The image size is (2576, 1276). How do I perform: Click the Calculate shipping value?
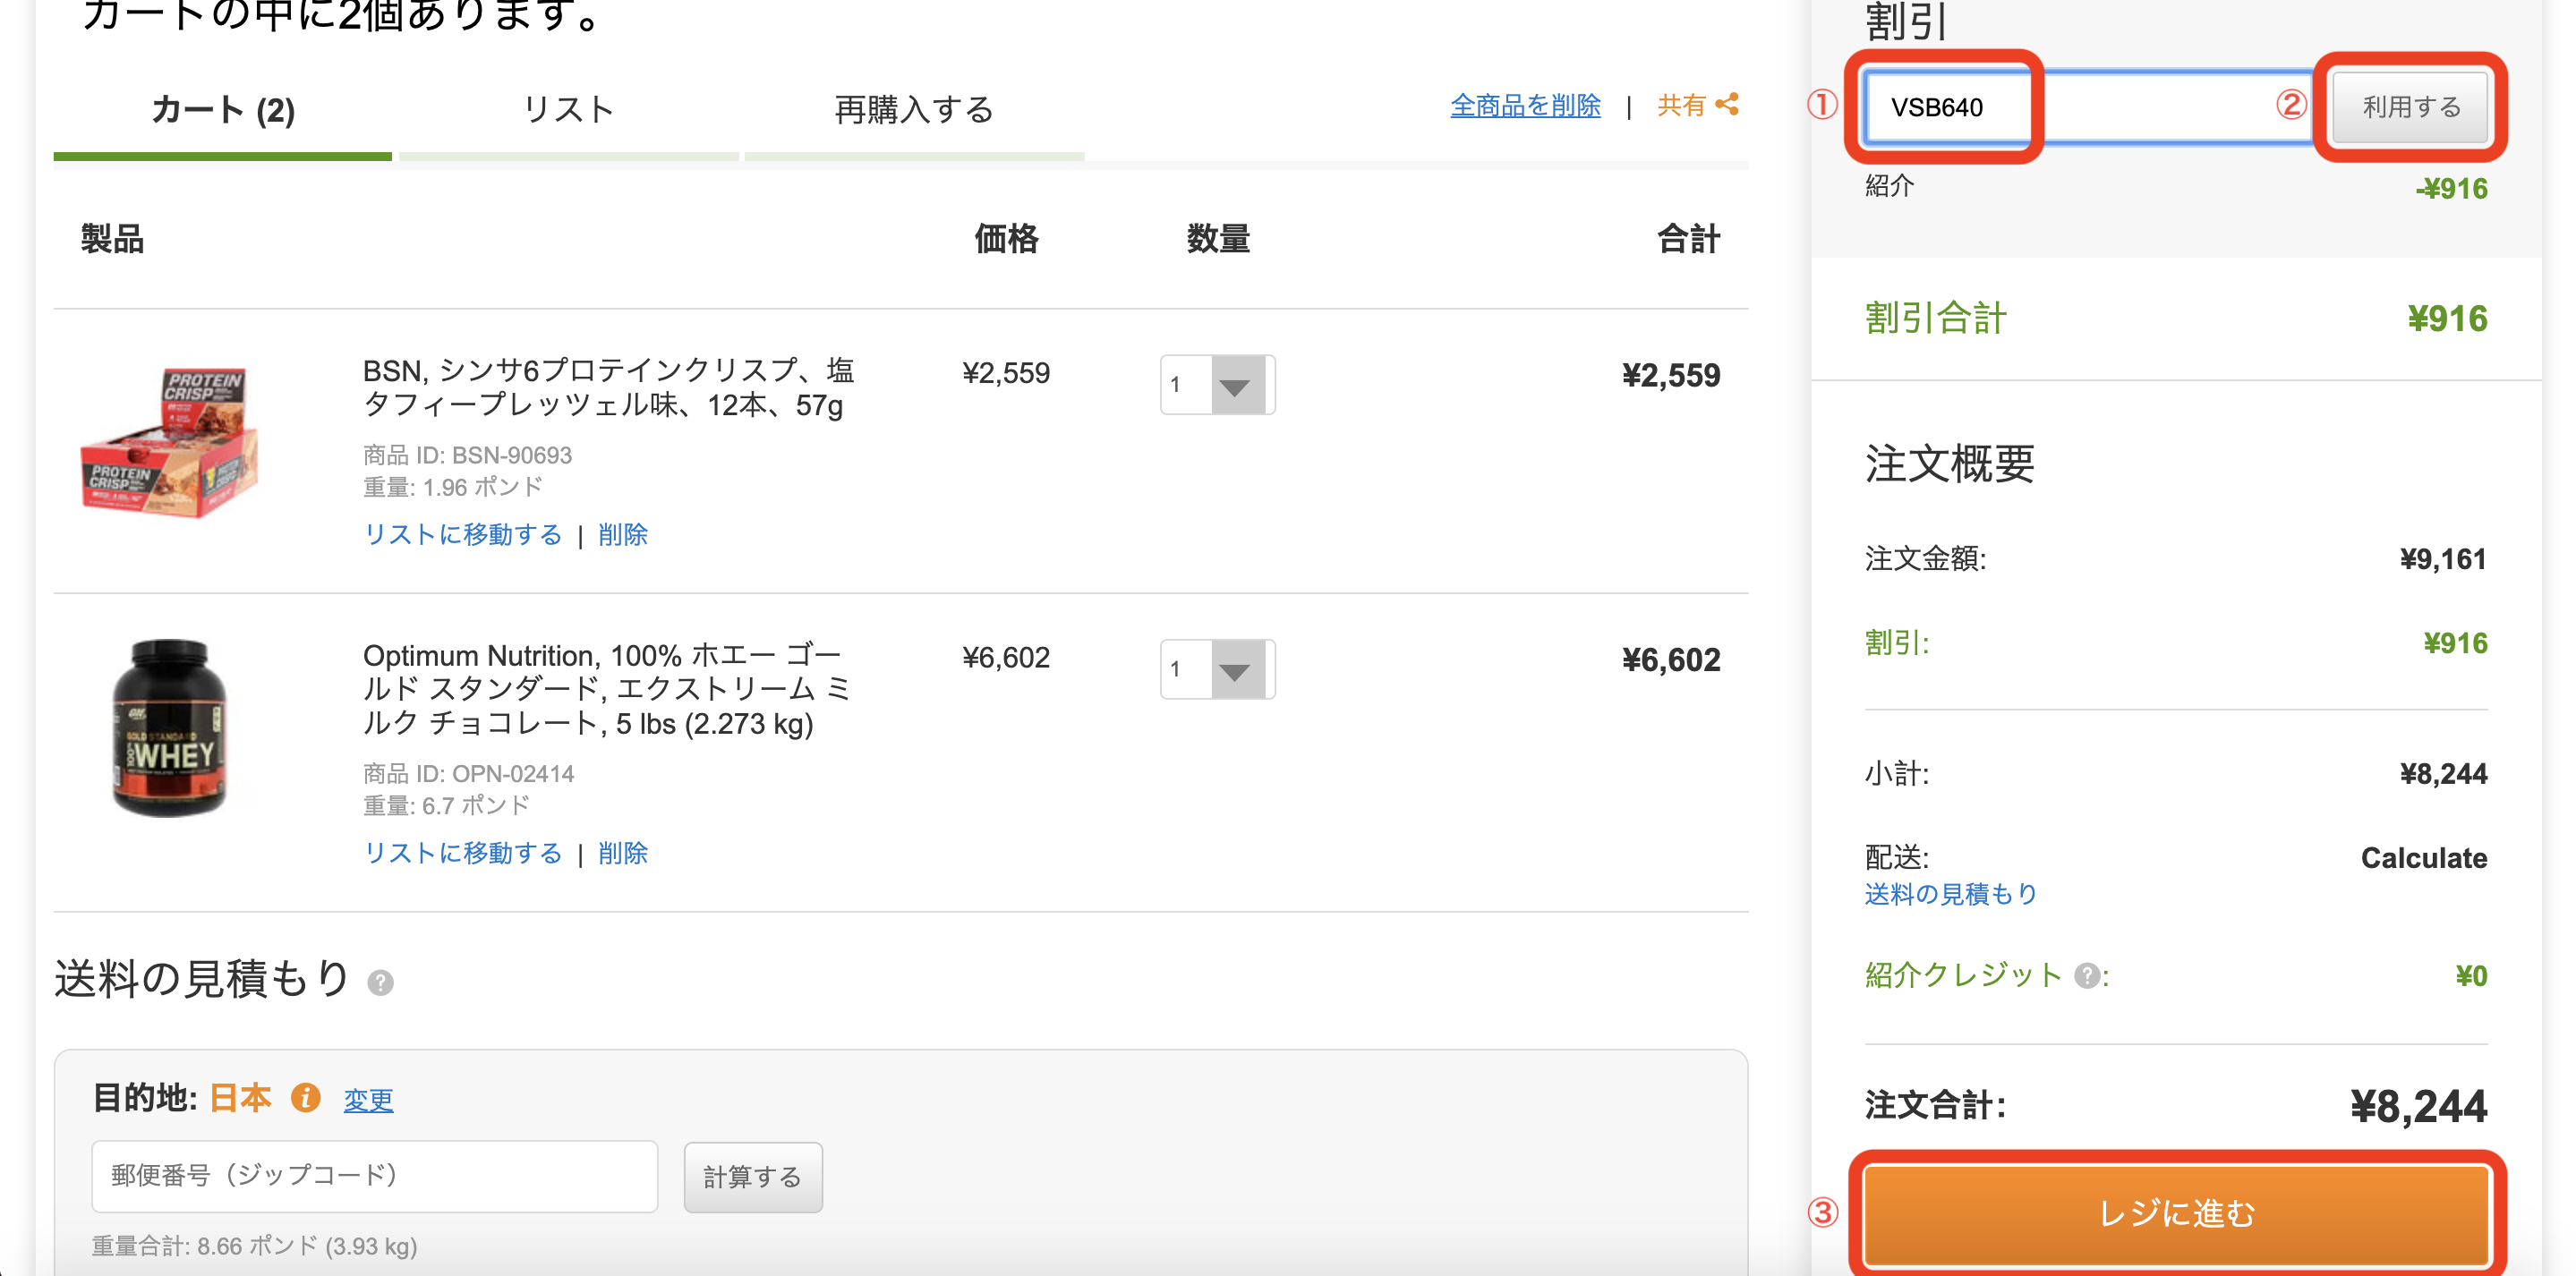[x=2424, y=858]
